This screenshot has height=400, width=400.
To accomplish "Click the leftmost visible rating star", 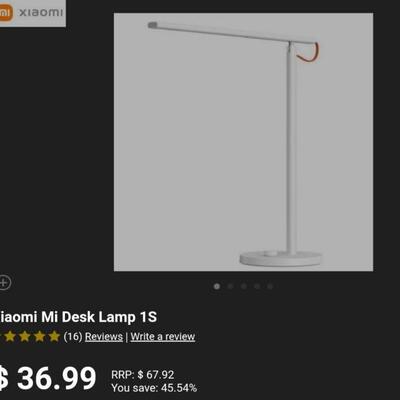I will click(x=10, y=337).
